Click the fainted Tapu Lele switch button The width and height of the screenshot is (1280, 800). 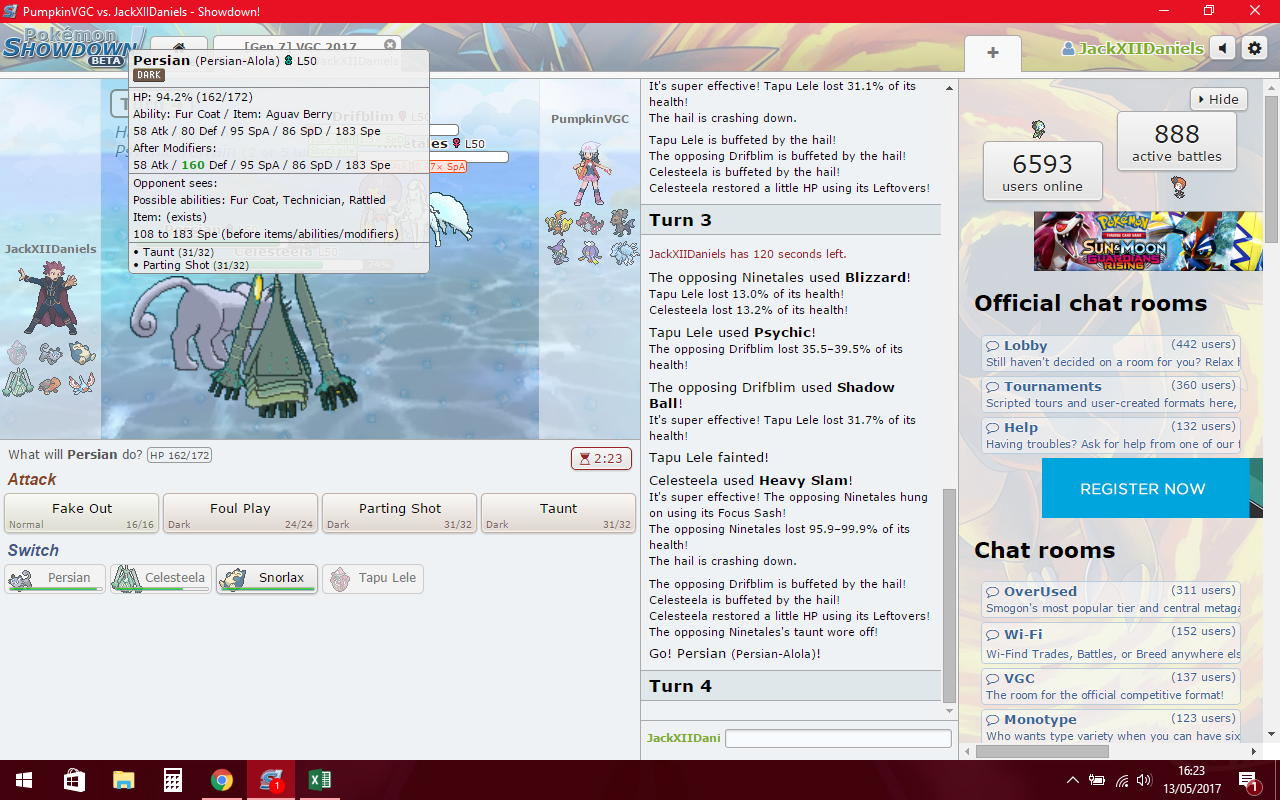coord(372,578)
